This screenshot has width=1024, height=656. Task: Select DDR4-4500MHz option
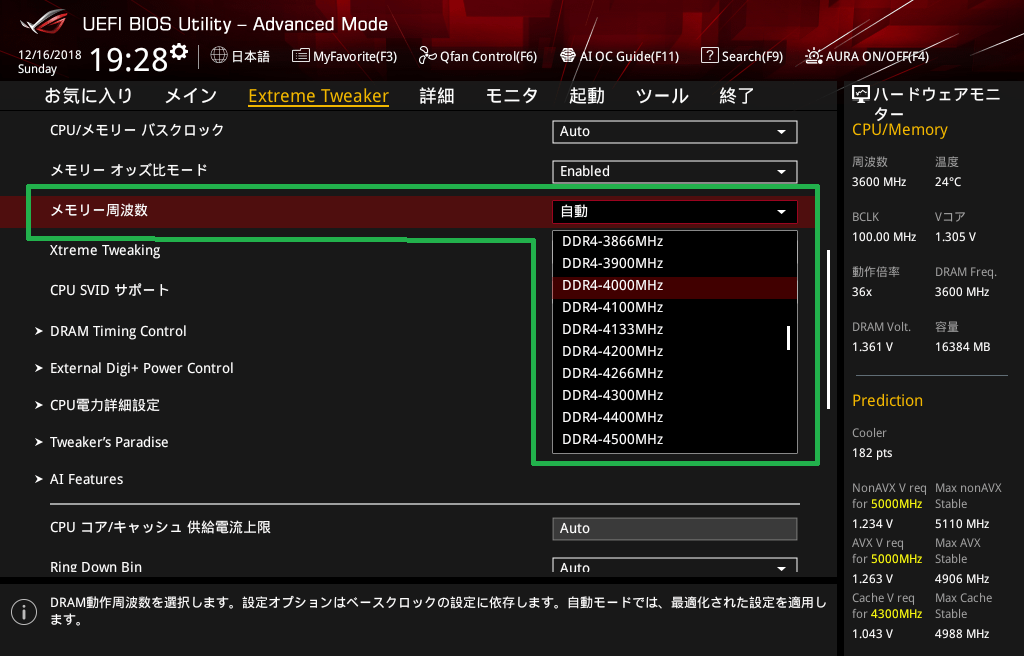(x=675, y=440)
